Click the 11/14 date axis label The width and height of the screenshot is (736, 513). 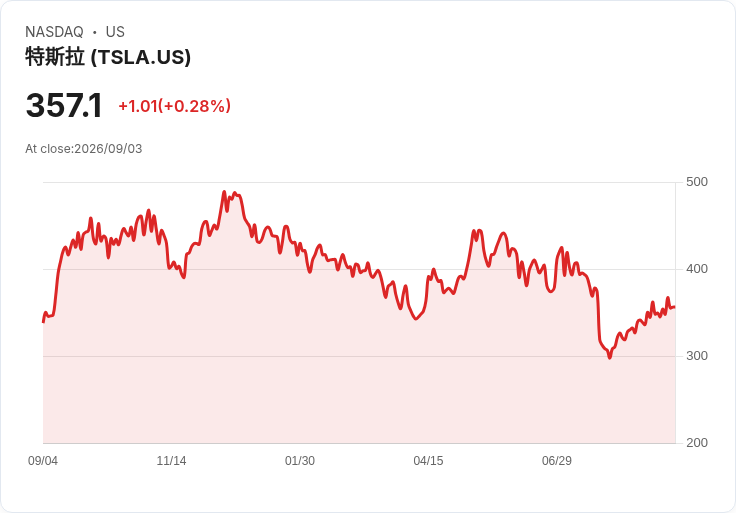[x=171, y=461]
